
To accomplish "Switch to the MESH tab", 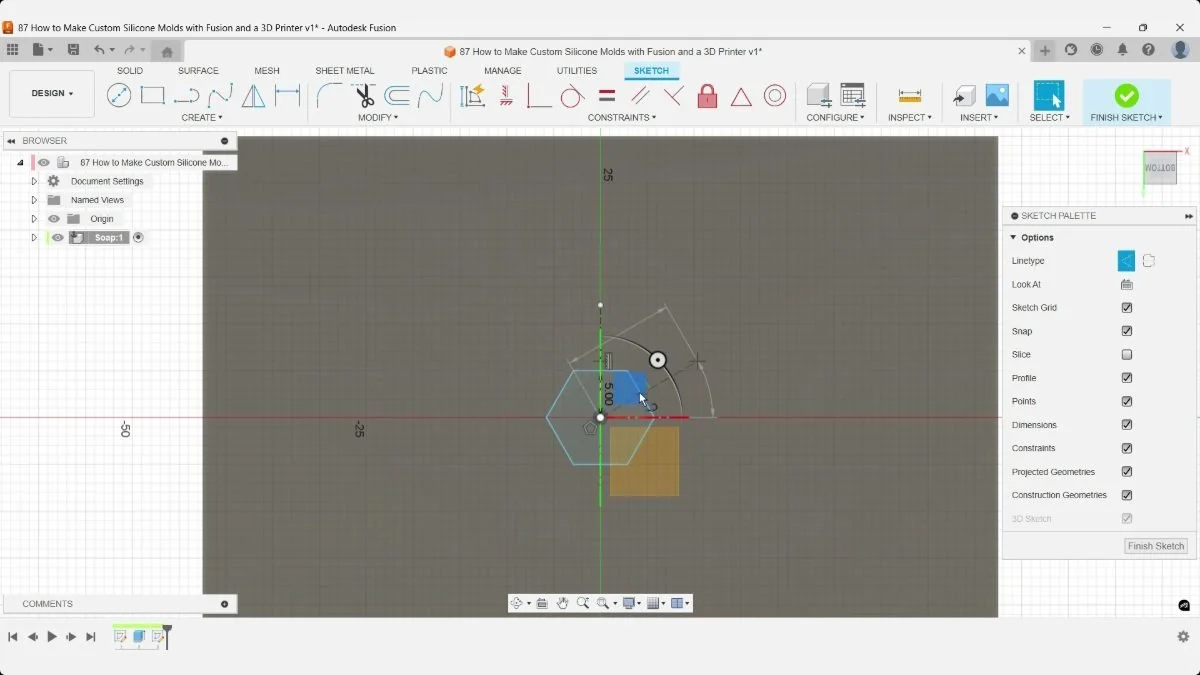I will pos(267,71).
